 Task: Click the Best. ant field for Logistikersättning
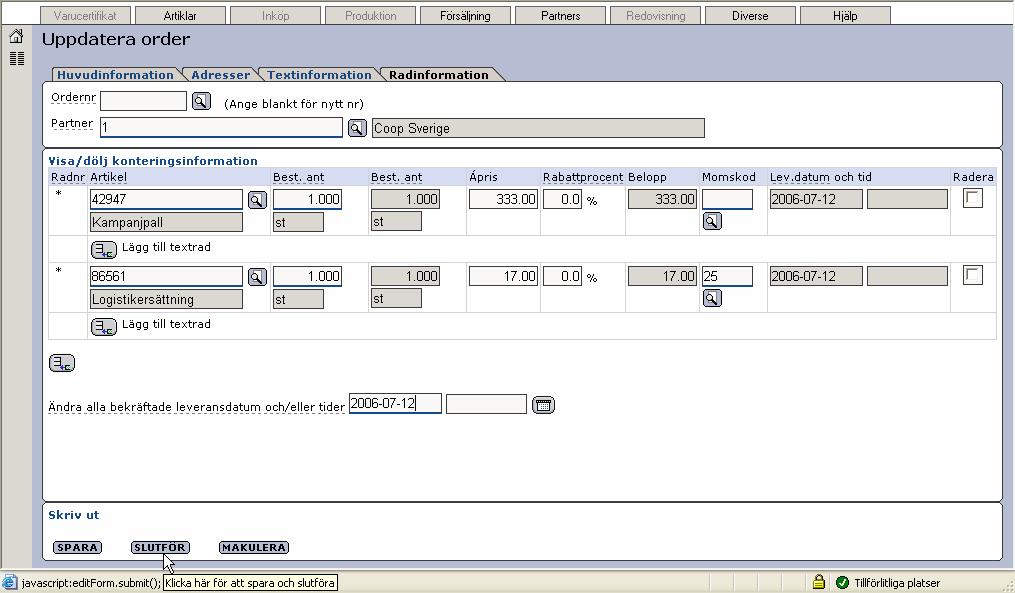tap(307, 276)
